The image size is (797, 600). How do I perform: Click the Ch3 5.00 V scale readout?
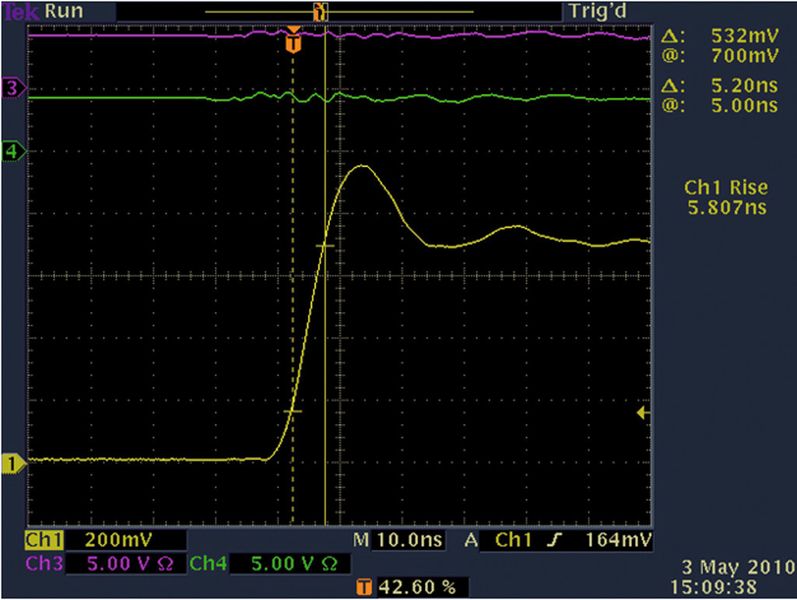(130, 564)
